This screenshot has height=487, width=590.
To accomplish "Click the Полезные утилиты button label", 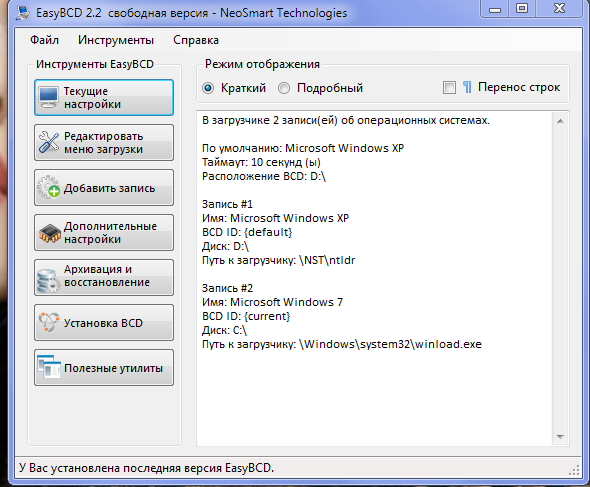I will tap(113, 368).
